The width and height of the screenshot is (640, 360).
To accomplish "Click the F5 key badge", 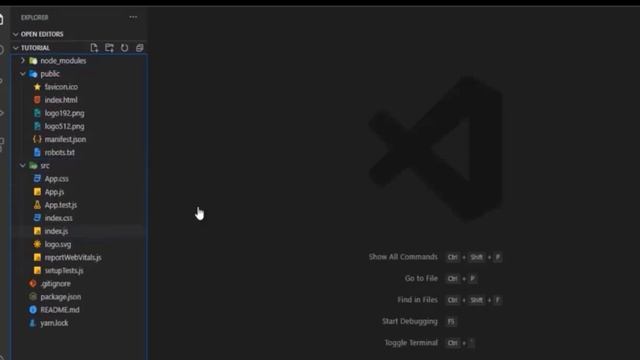I will pos(451,322).
